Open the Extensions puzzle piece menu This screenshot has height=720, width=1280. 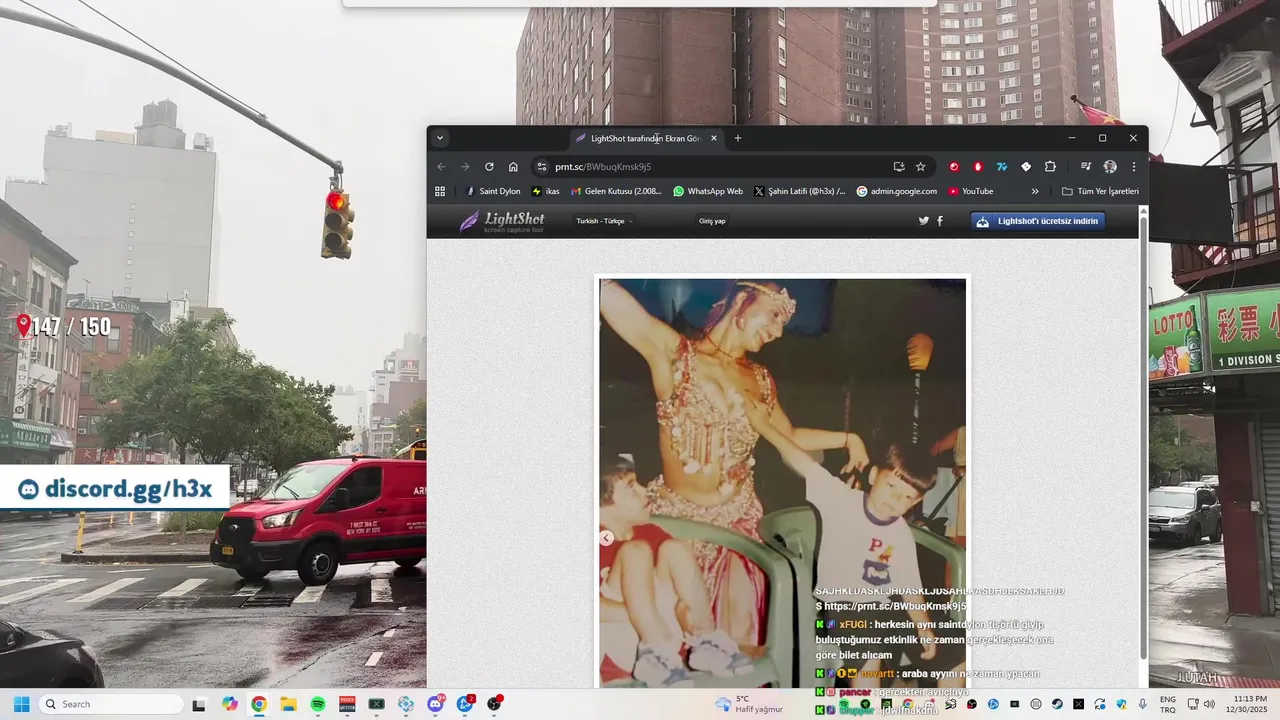point(1050,167)
